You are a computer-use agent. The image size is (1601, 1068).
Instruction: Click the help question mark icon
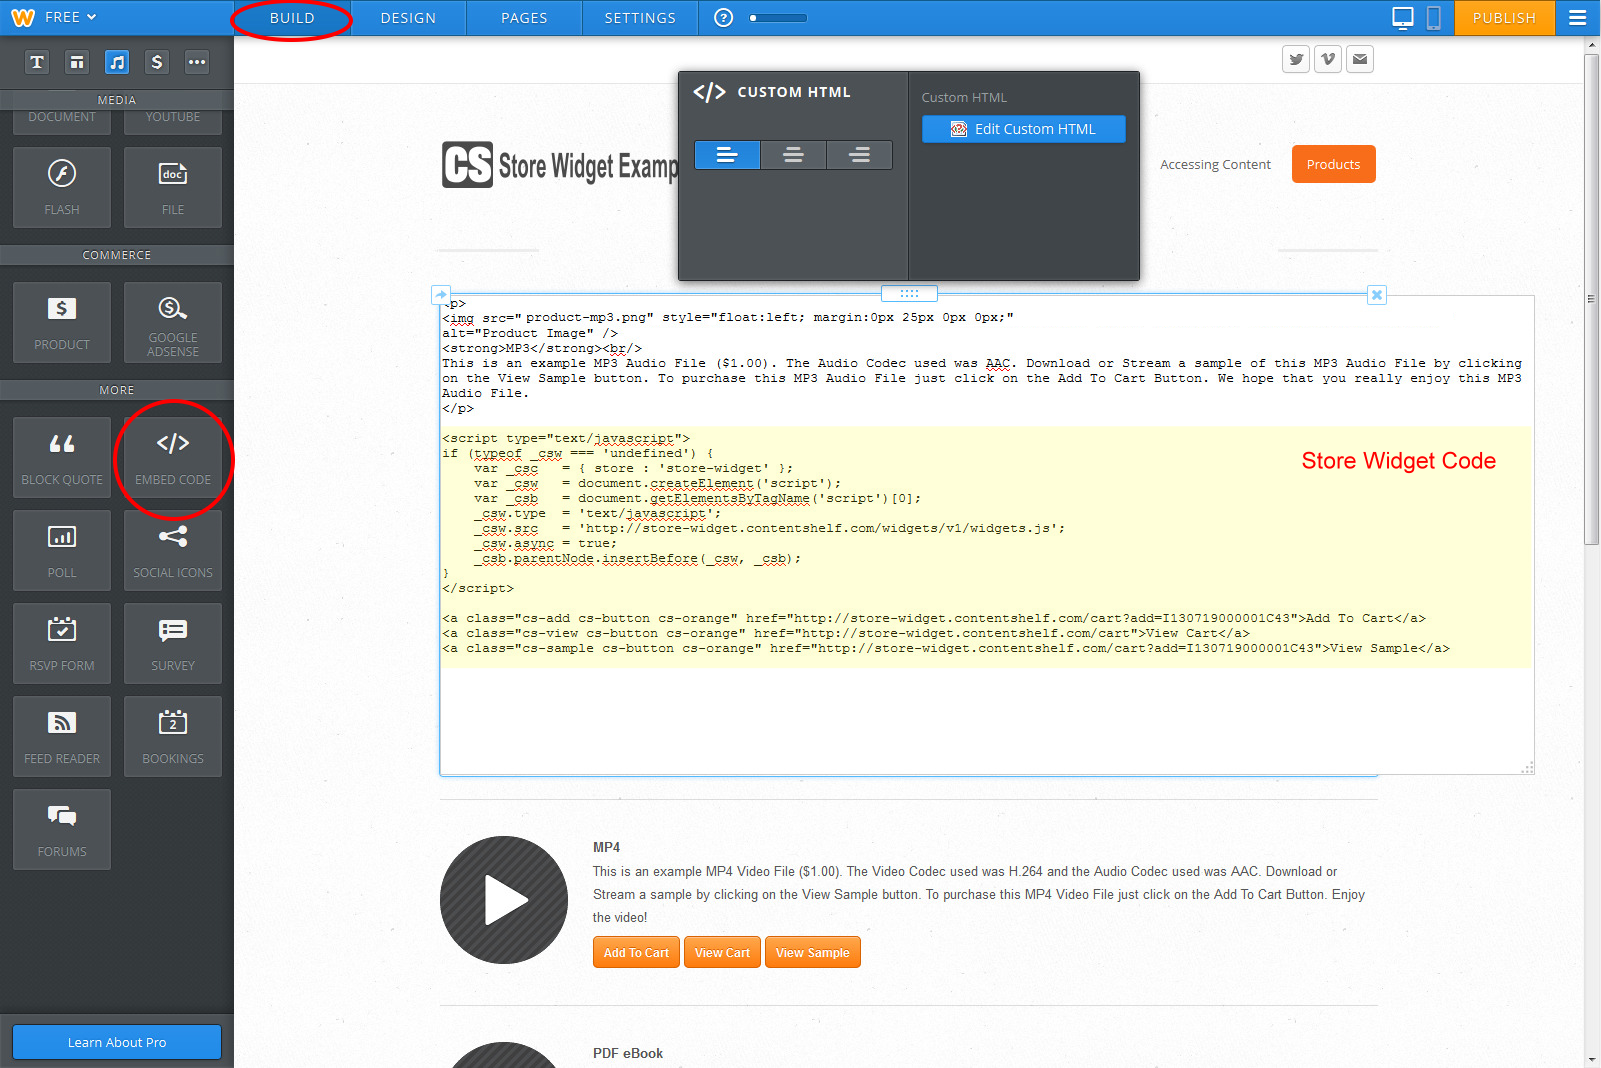724,18
